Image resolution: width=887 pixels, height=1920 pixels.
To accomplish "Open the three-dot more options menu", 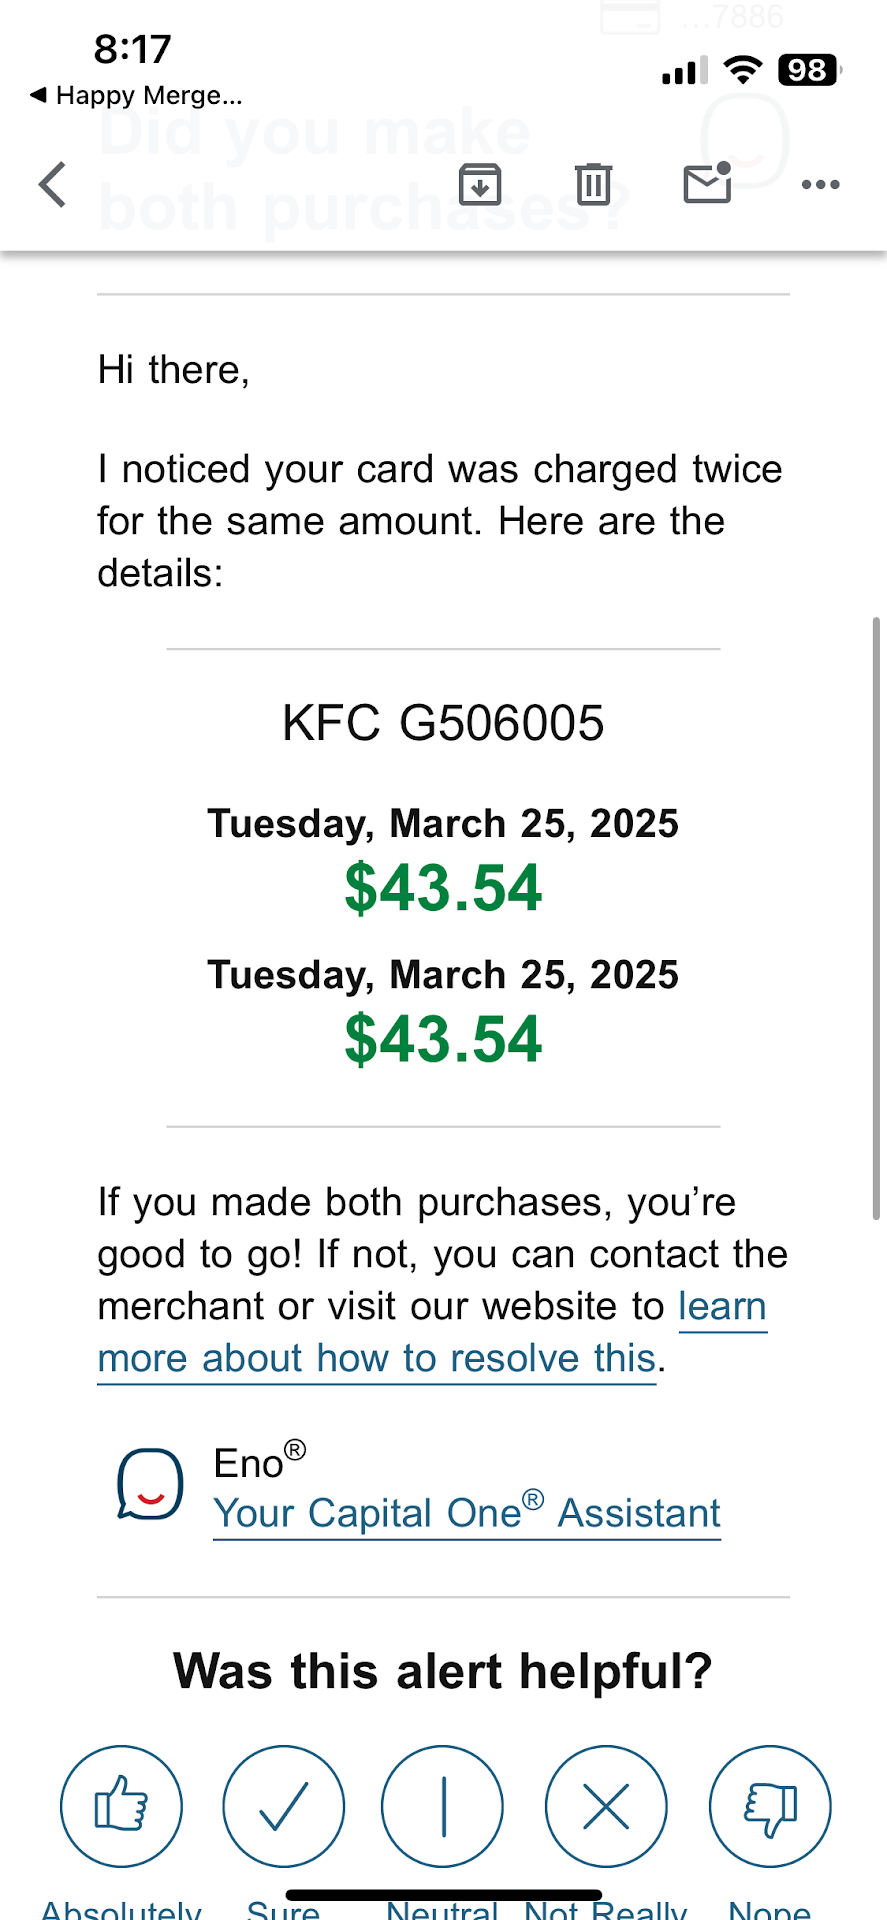I will pyautogui.click(x=820, y=185).
